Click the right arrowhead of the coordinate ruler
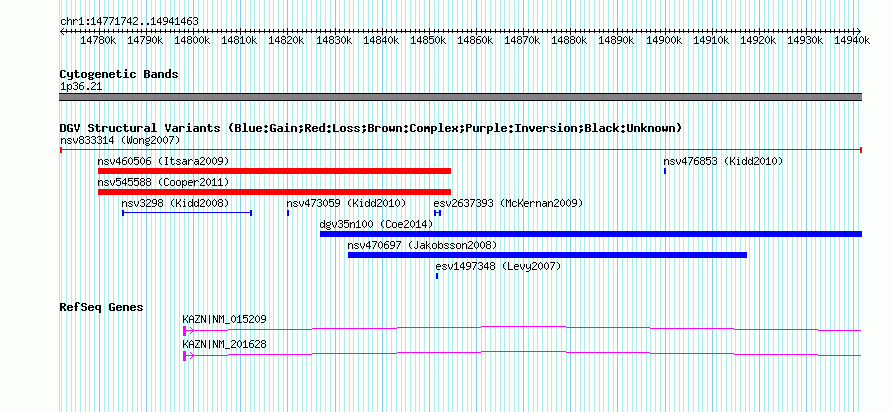The image size is (890, 412). click(x=858, y=31)
